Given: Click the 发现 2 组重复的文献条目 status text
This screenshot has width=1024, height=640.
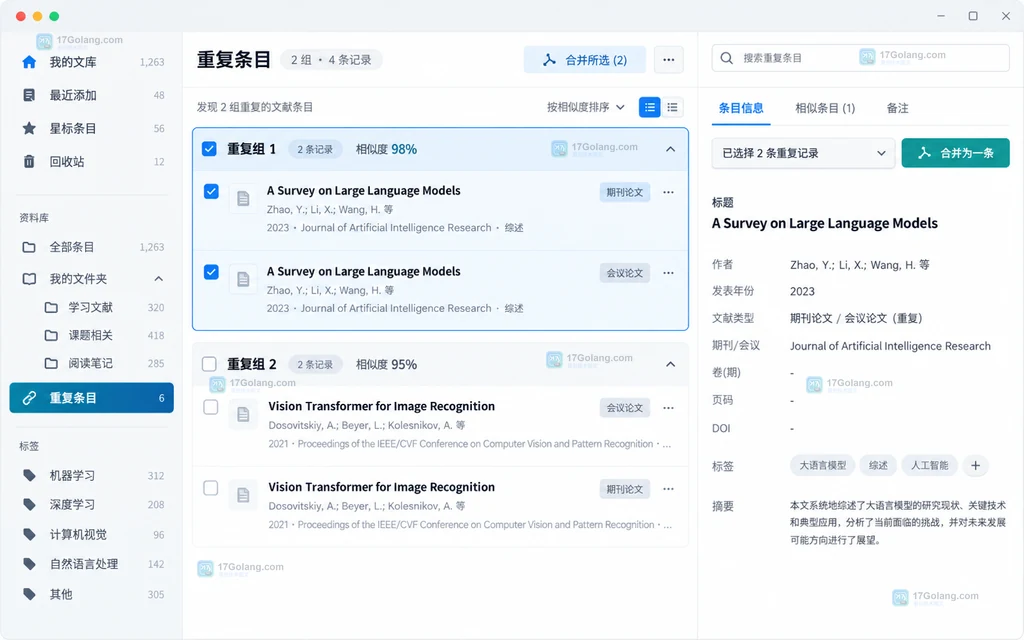Looking at the screenshot, I should point(255,107).
